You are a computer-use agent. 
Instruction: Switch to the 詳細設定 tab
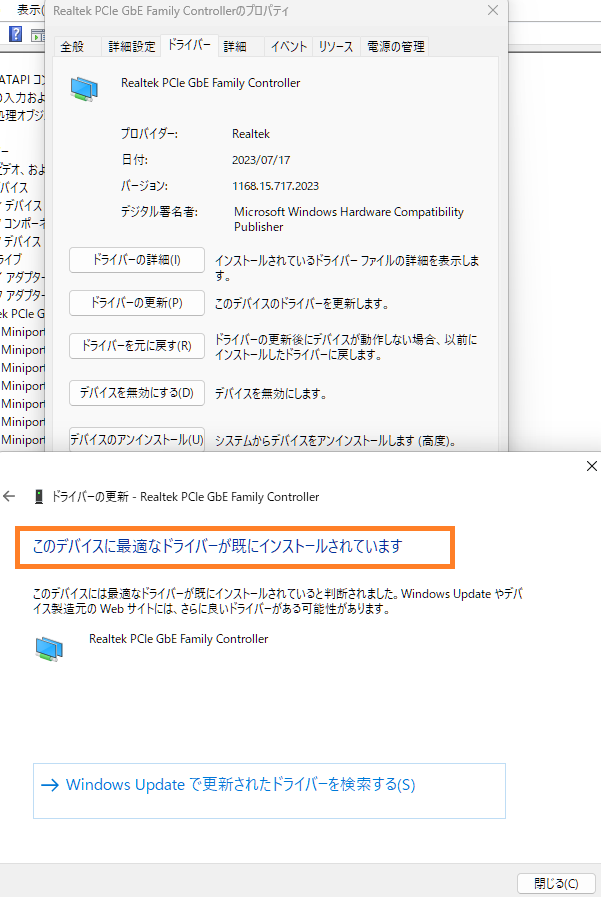pyautogui.click(x=132, y=46)
